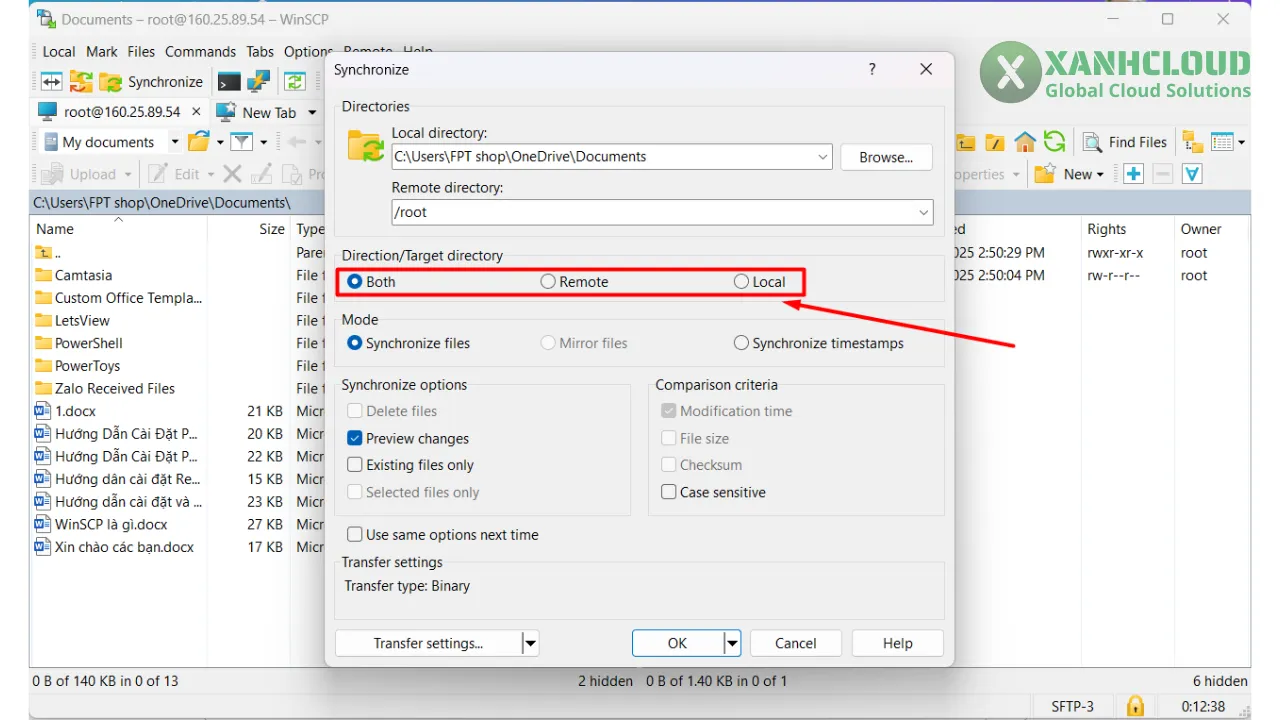Go to remote home directory icon
This screenshot has height=720, width=1280.
(x=1024, y=142)
